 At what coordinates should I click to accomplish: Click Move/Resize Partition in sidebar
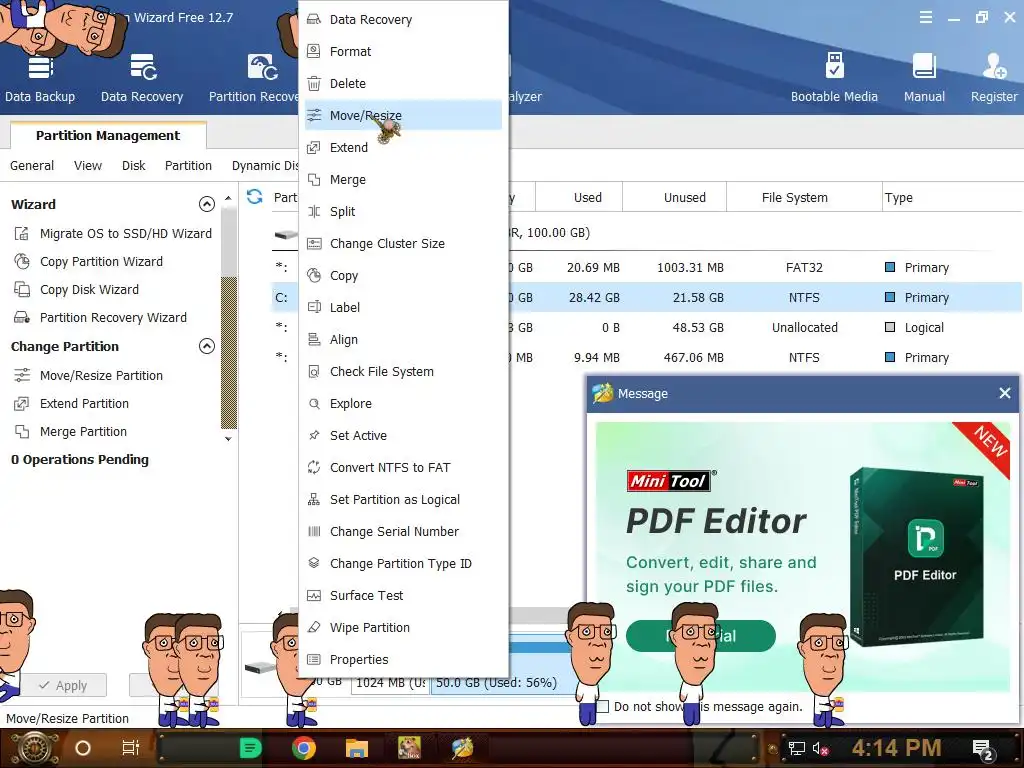(88, 376)
